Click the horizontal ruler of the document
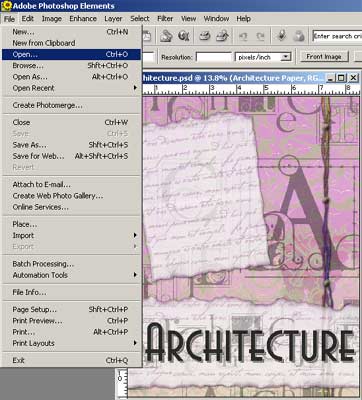Screen dimensions: 362x400 251,89
